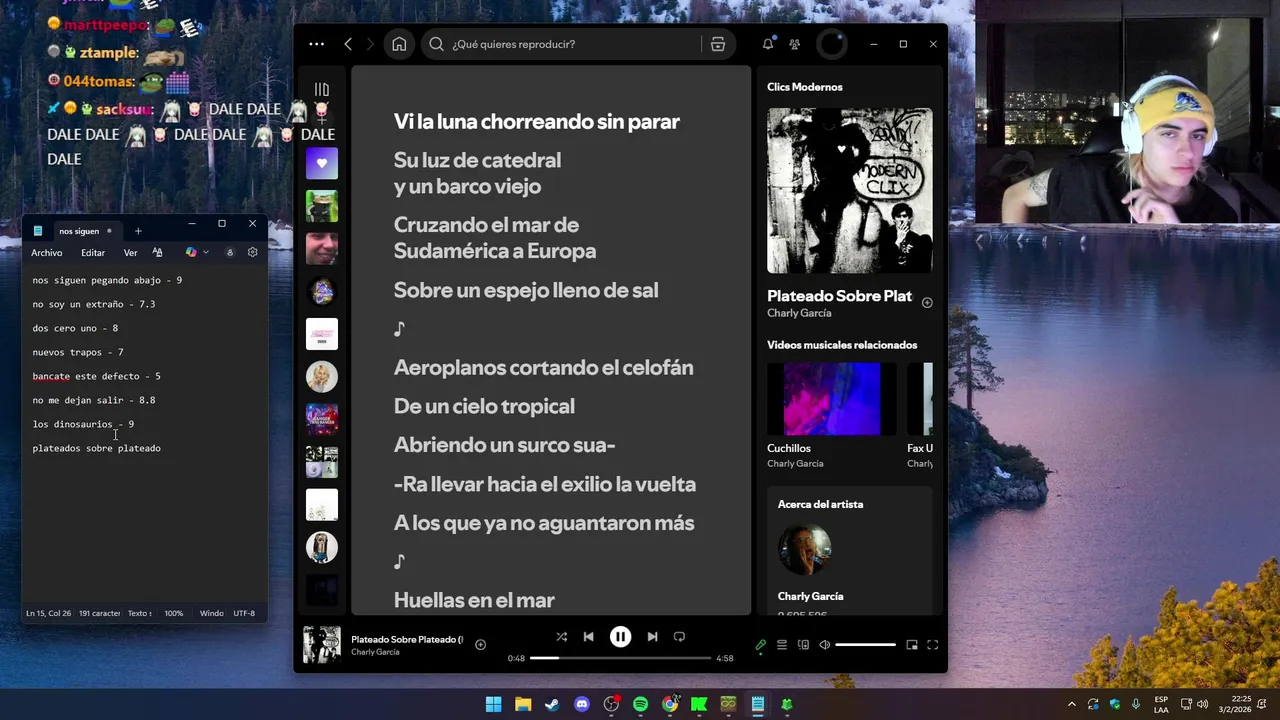This screenshot has height=720, width=1280.
Task: Open the Notepad account icon
Action: point(230,253)
